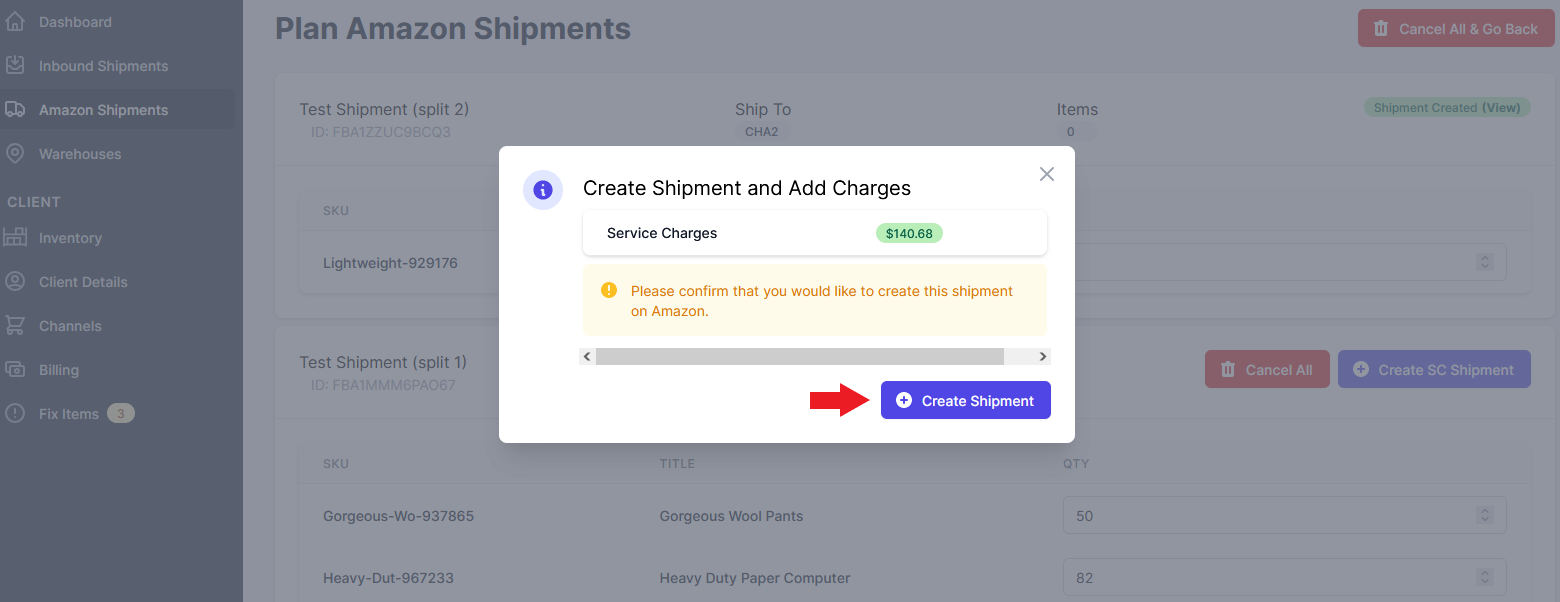Click the Fix Items alert icon
Image resolution: width=1560 pixels, height=602 pixels.
pyautogui.click(x=15, y=414)
